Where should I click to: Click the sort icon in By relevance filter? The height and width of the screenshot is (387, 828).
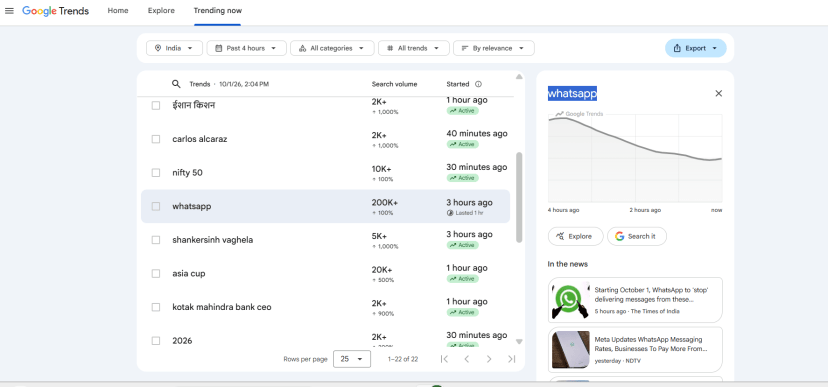465,48
